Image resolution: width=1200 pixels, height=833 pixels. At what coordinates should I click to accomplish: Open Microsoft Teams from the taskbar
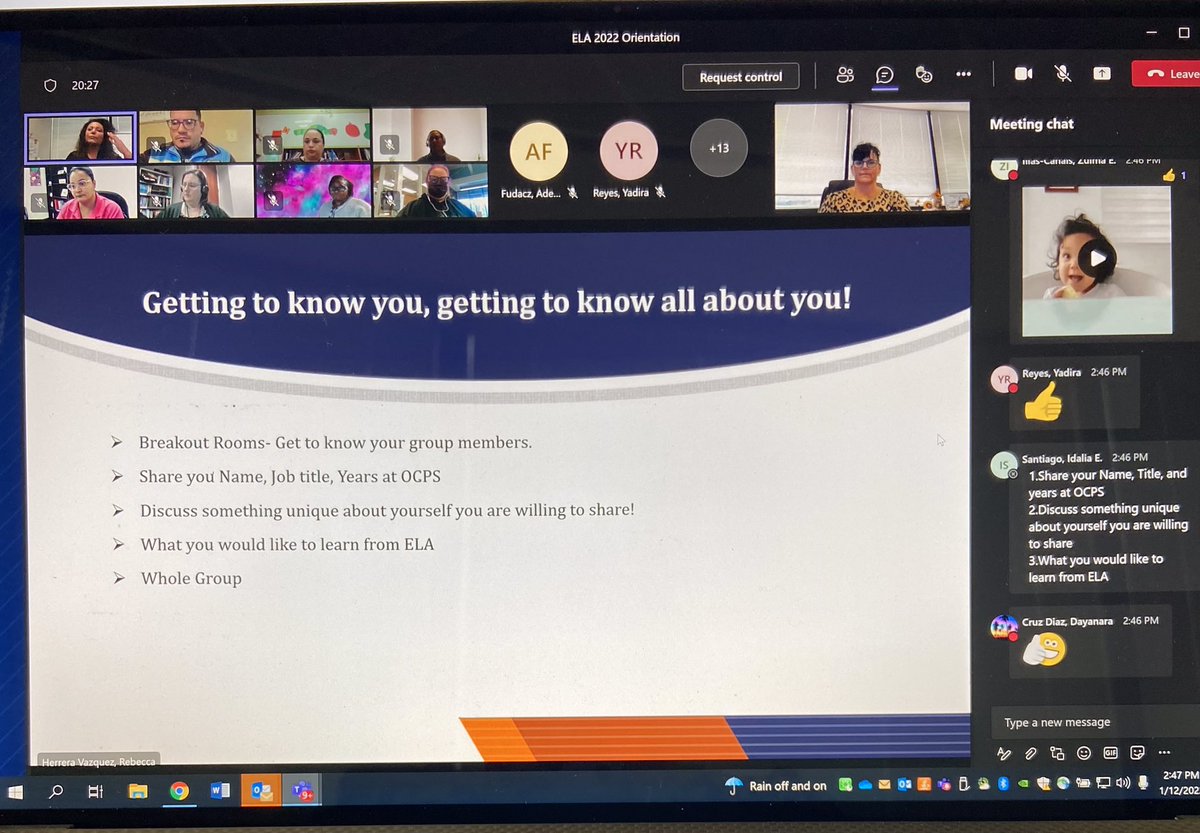[302, 790]
